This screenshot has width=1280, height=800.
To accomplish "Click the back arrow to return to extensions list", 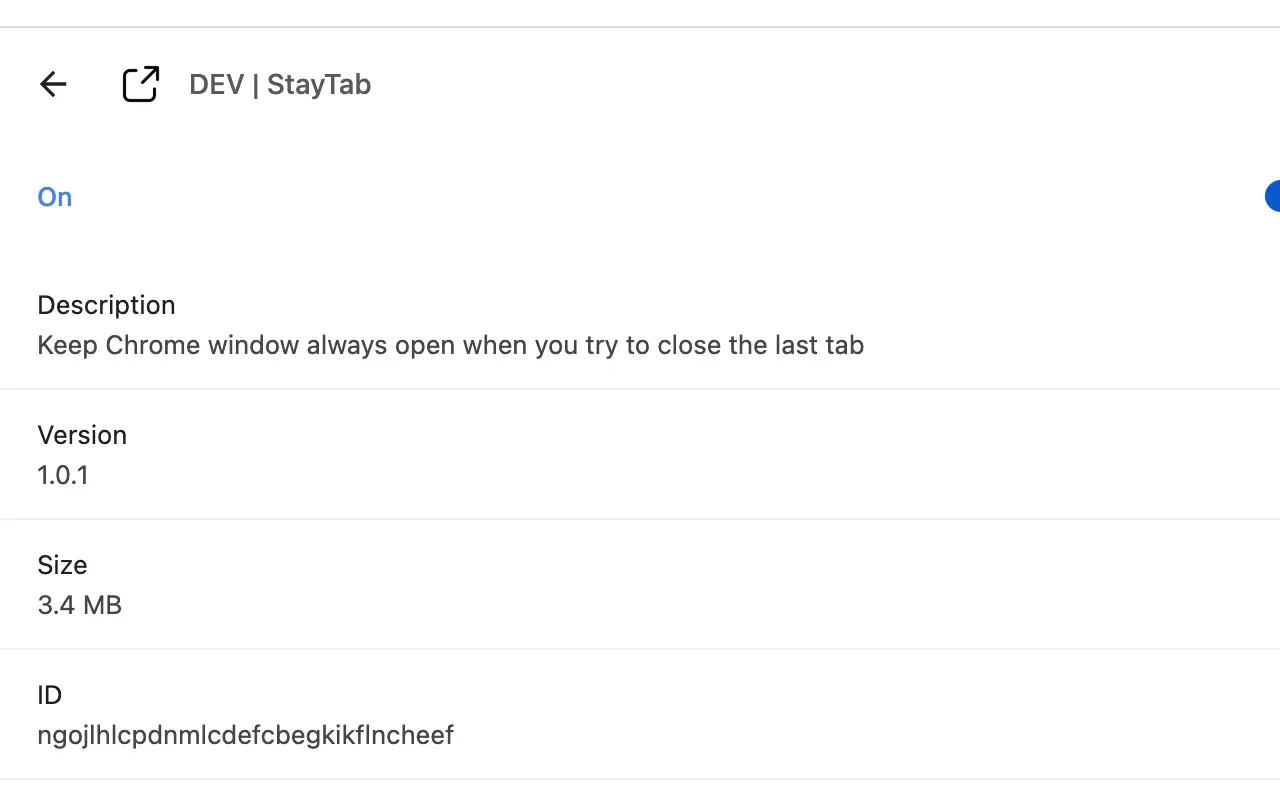I will 52,84.
